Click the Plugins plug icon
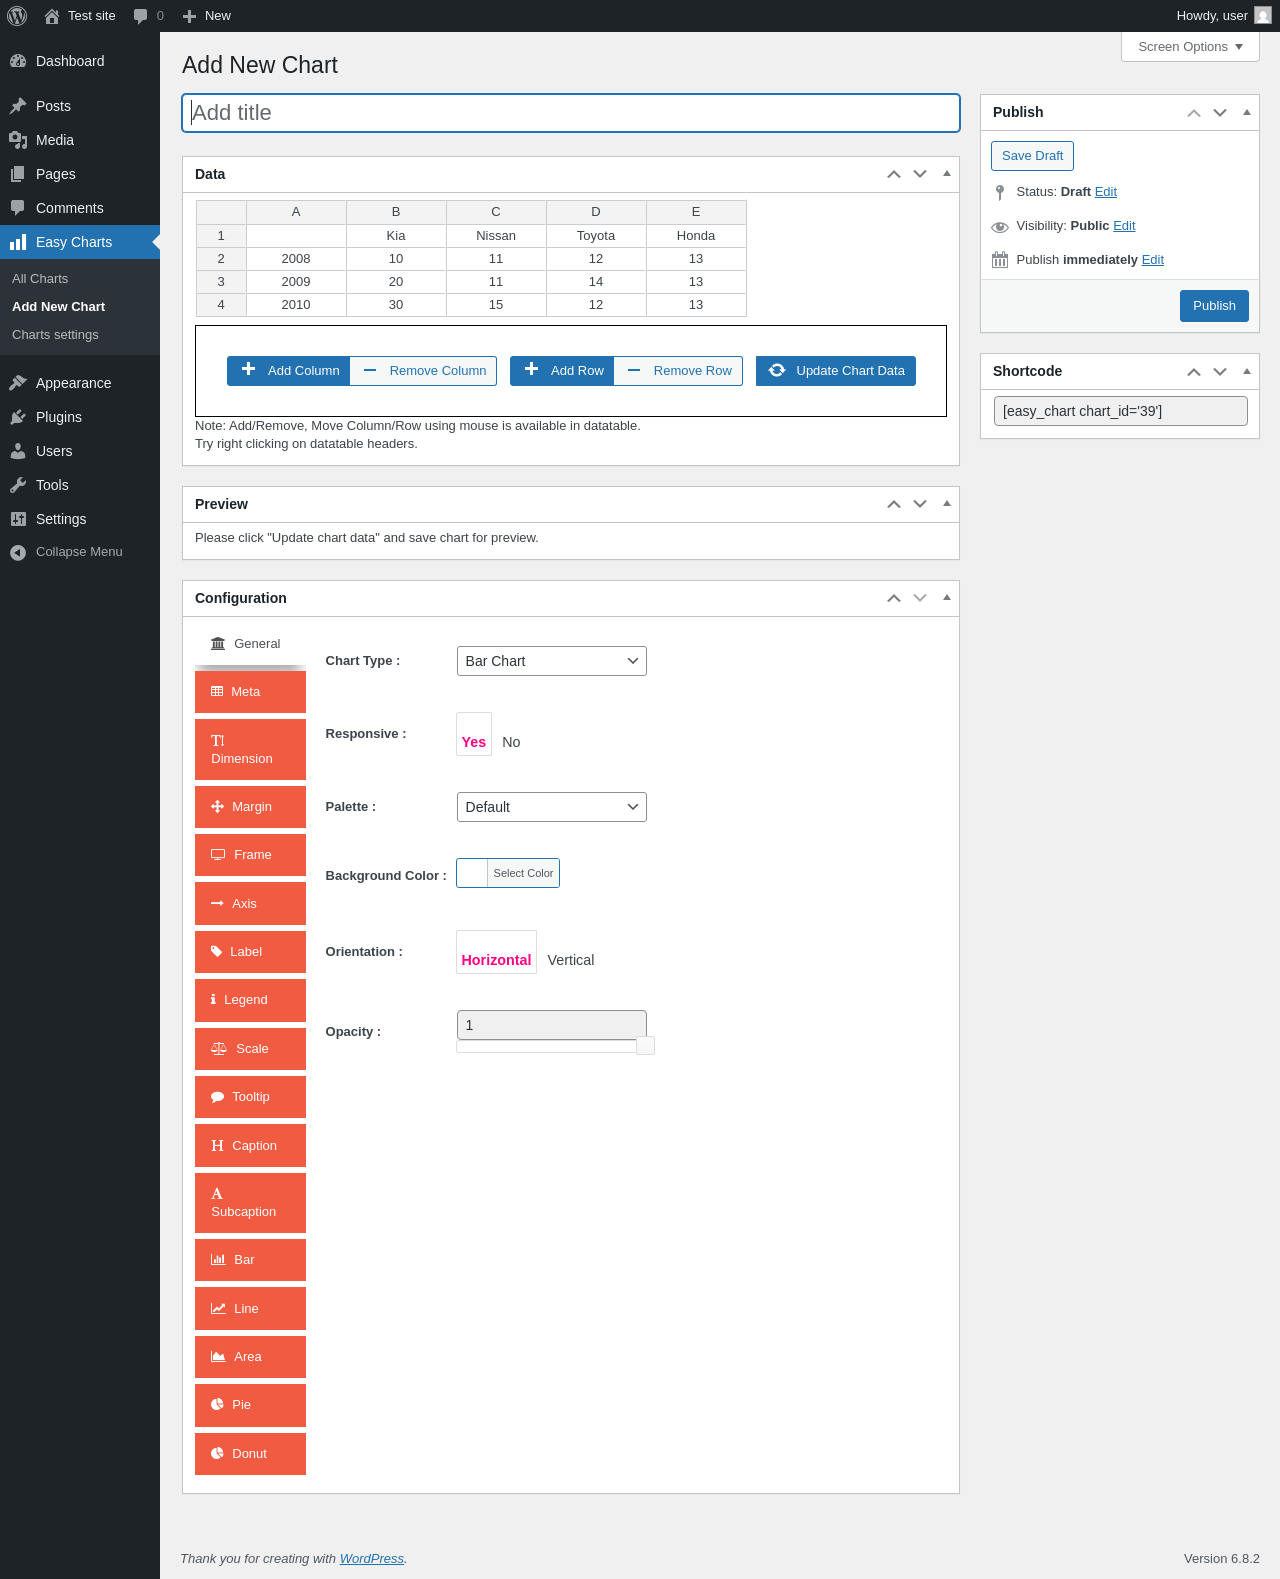Viewport: 1280px width, 1579px height. (x=18, y=417)
